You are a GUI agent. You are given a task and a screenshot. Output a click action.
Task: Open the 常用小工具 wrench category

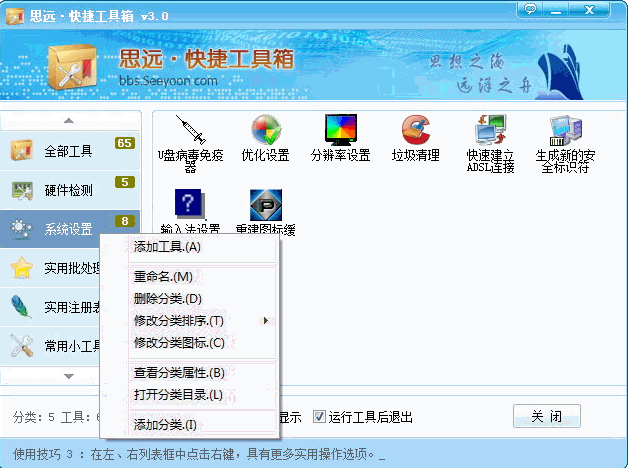tap(50, 346)
